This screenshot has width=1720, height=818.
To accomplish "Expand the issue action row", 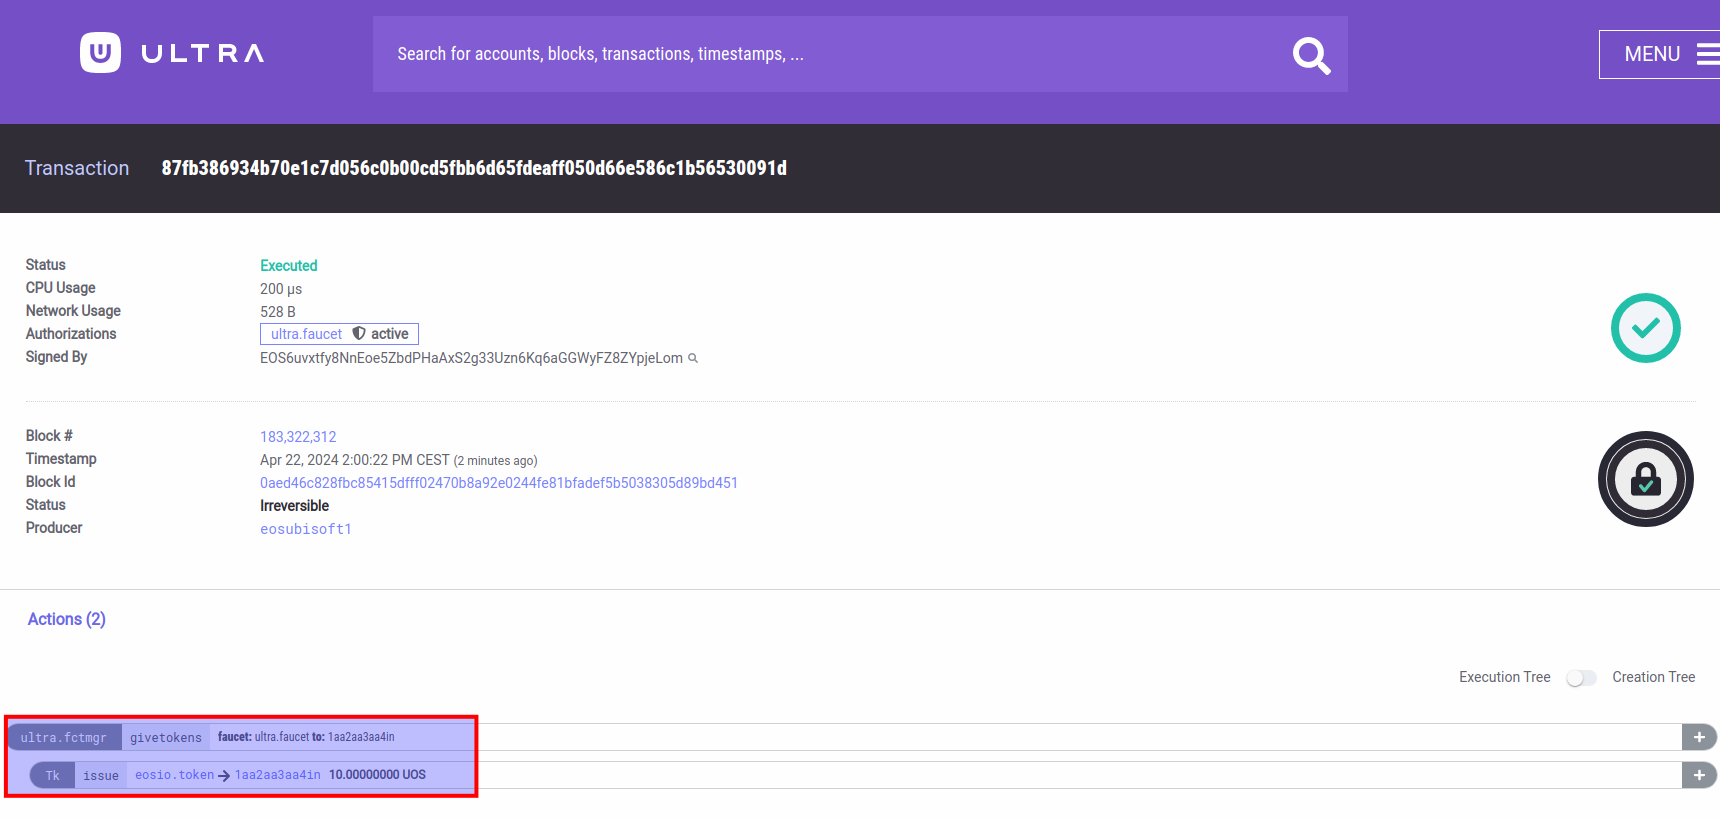I will [x=1699, y=775].
